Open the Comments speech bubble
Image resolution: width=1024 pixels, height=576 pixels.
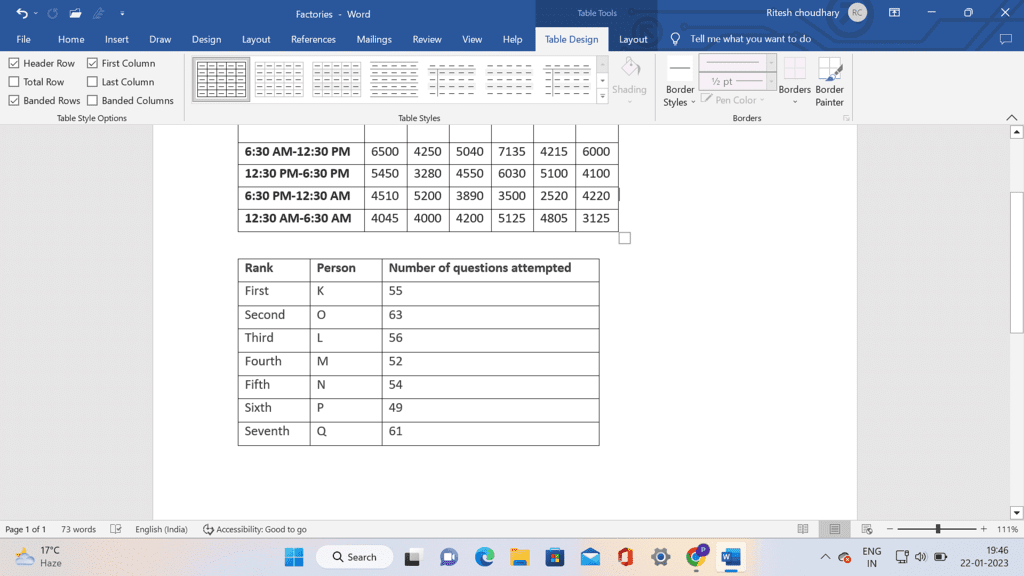pyautogui.click(x=1006, y=39)
